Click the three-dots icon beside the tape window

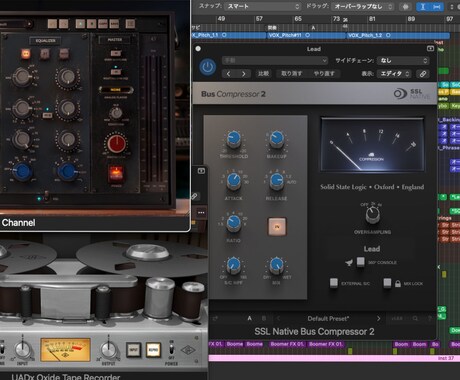[201, 212]
